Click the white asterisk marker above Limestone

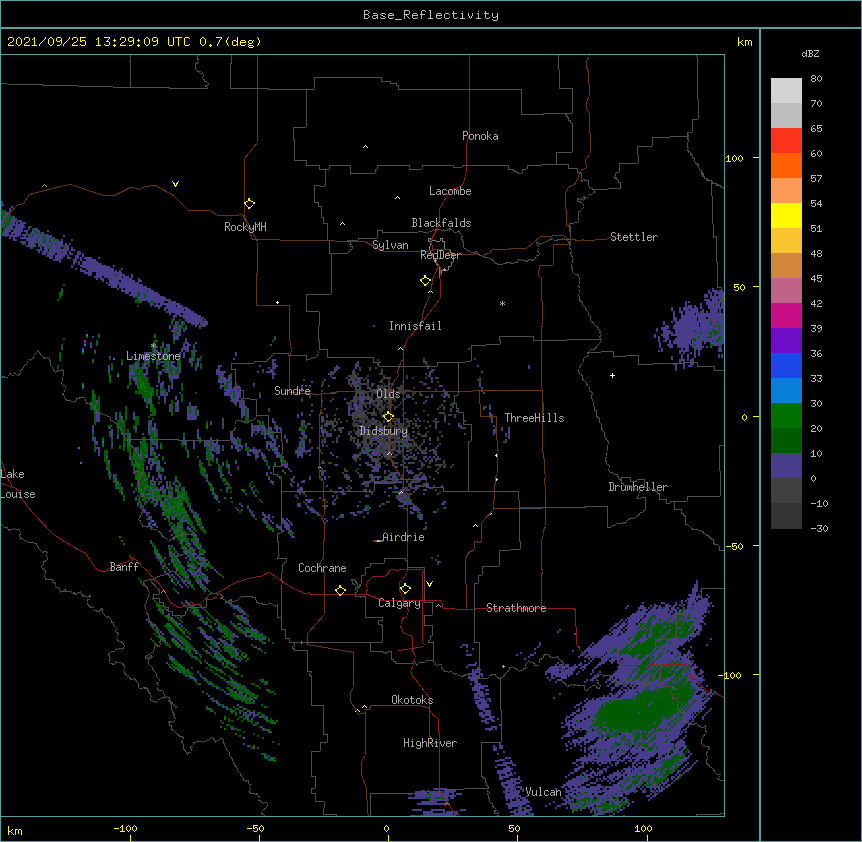tap(153, 346)
